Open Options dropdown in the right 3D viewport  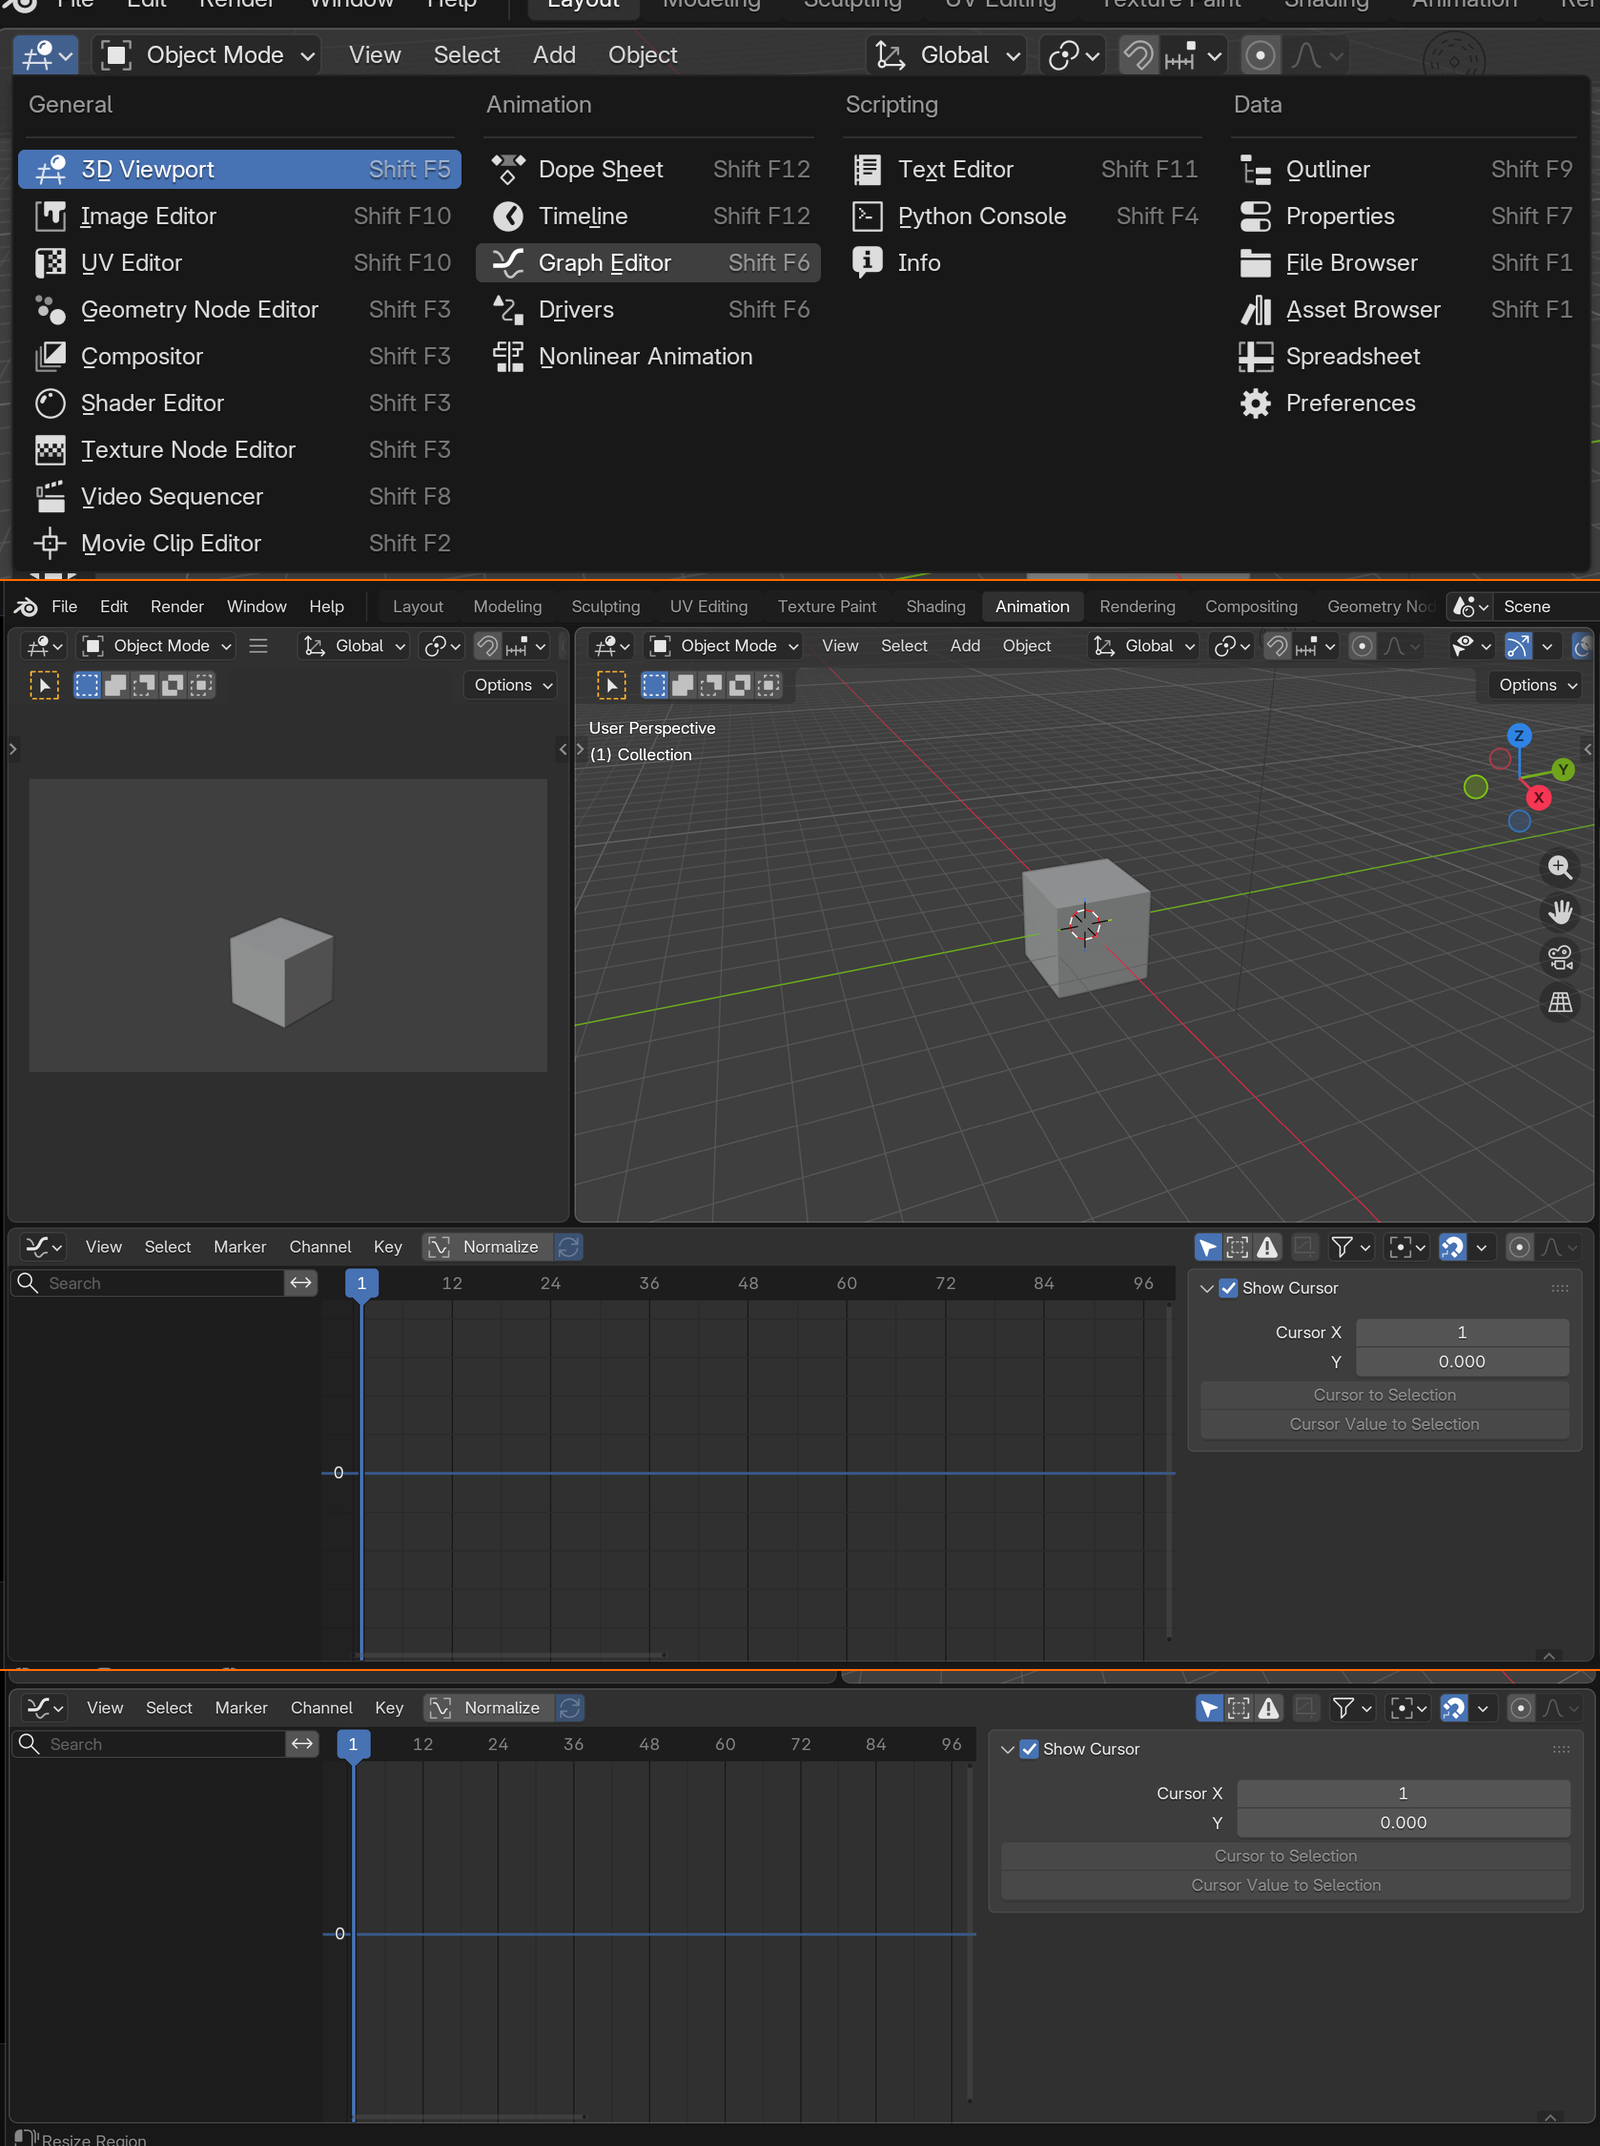(1538, 685)
